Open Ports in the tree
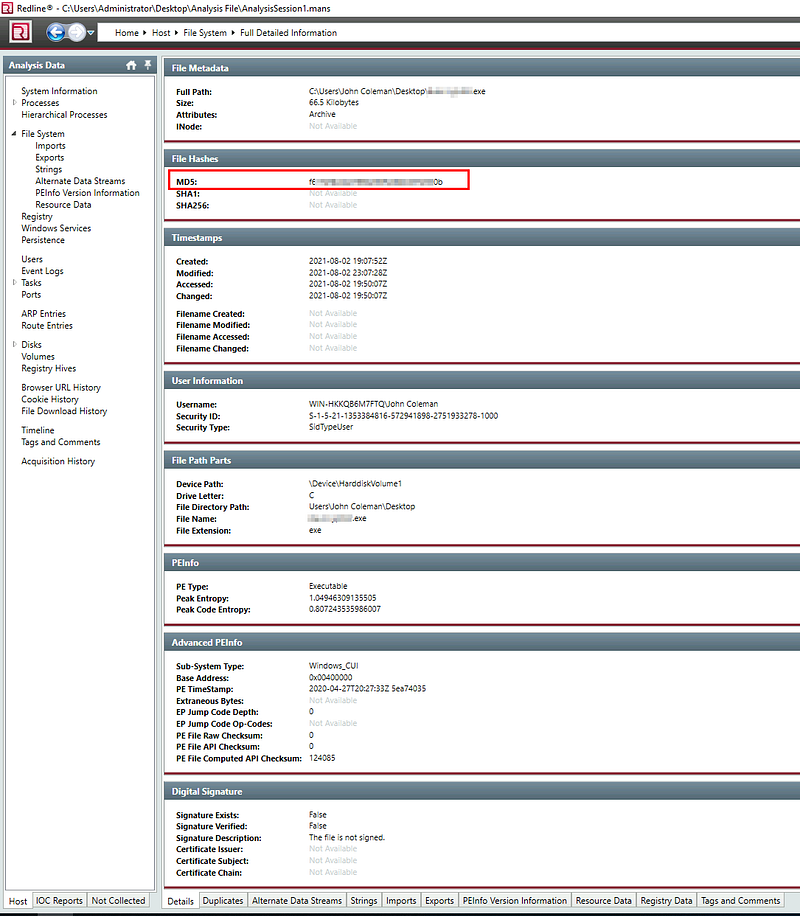Viewport: 800px width, 916px height. pos(31,295)
